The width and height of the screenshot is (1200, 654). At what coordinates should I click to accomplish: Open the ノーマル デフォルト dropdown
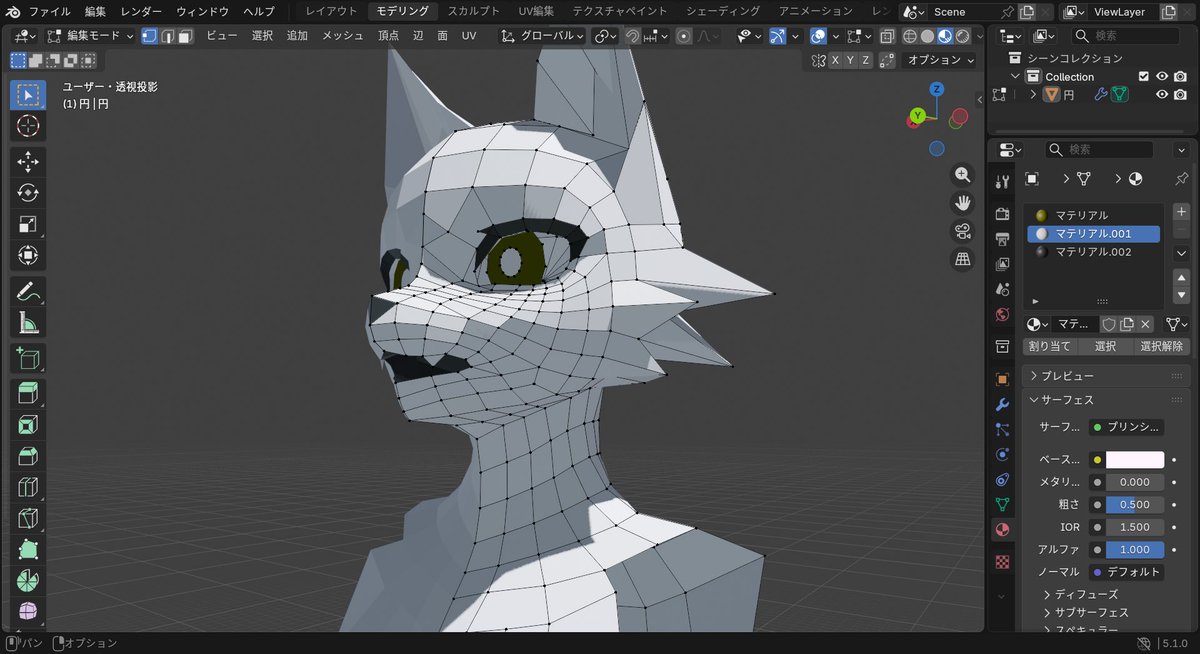(1126, 572)
